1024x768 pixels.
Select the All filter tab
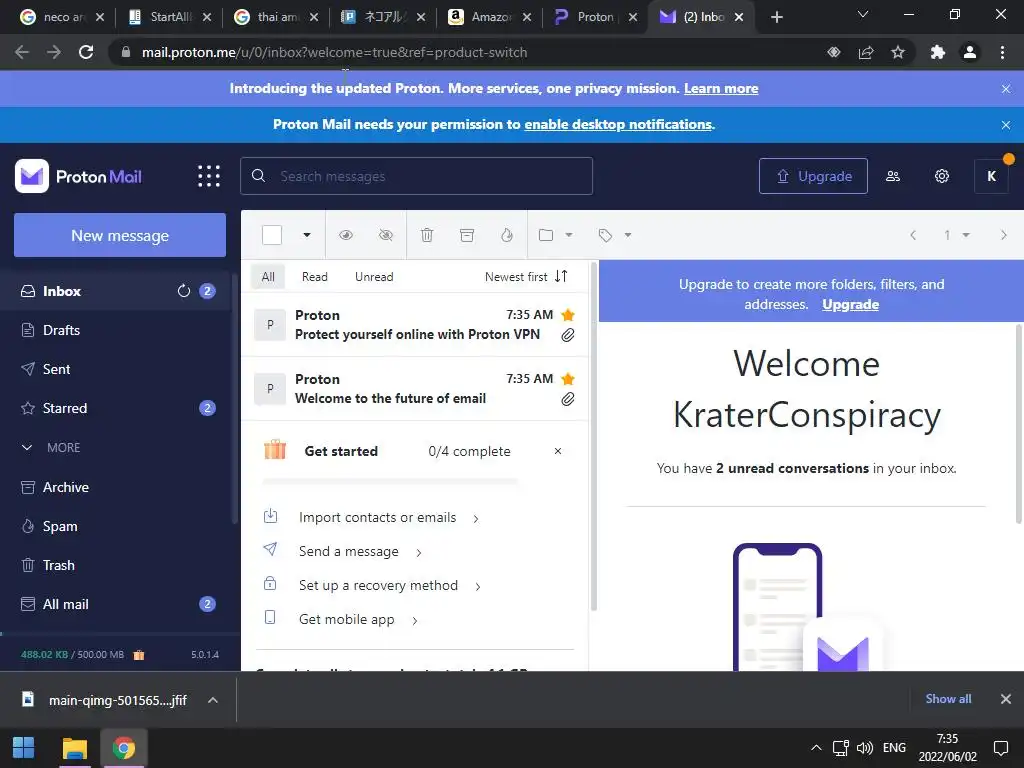(x=268, y=277)
